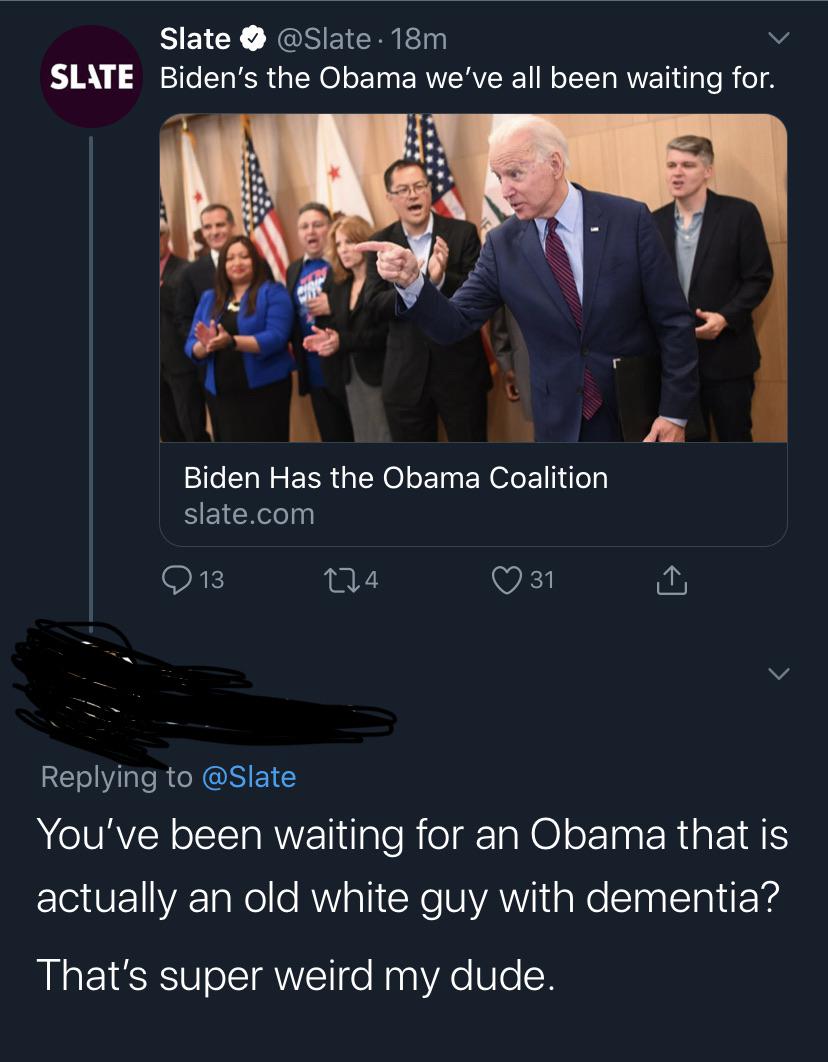
Task: Click the 18m timestamp
Action: pos(421,40)
